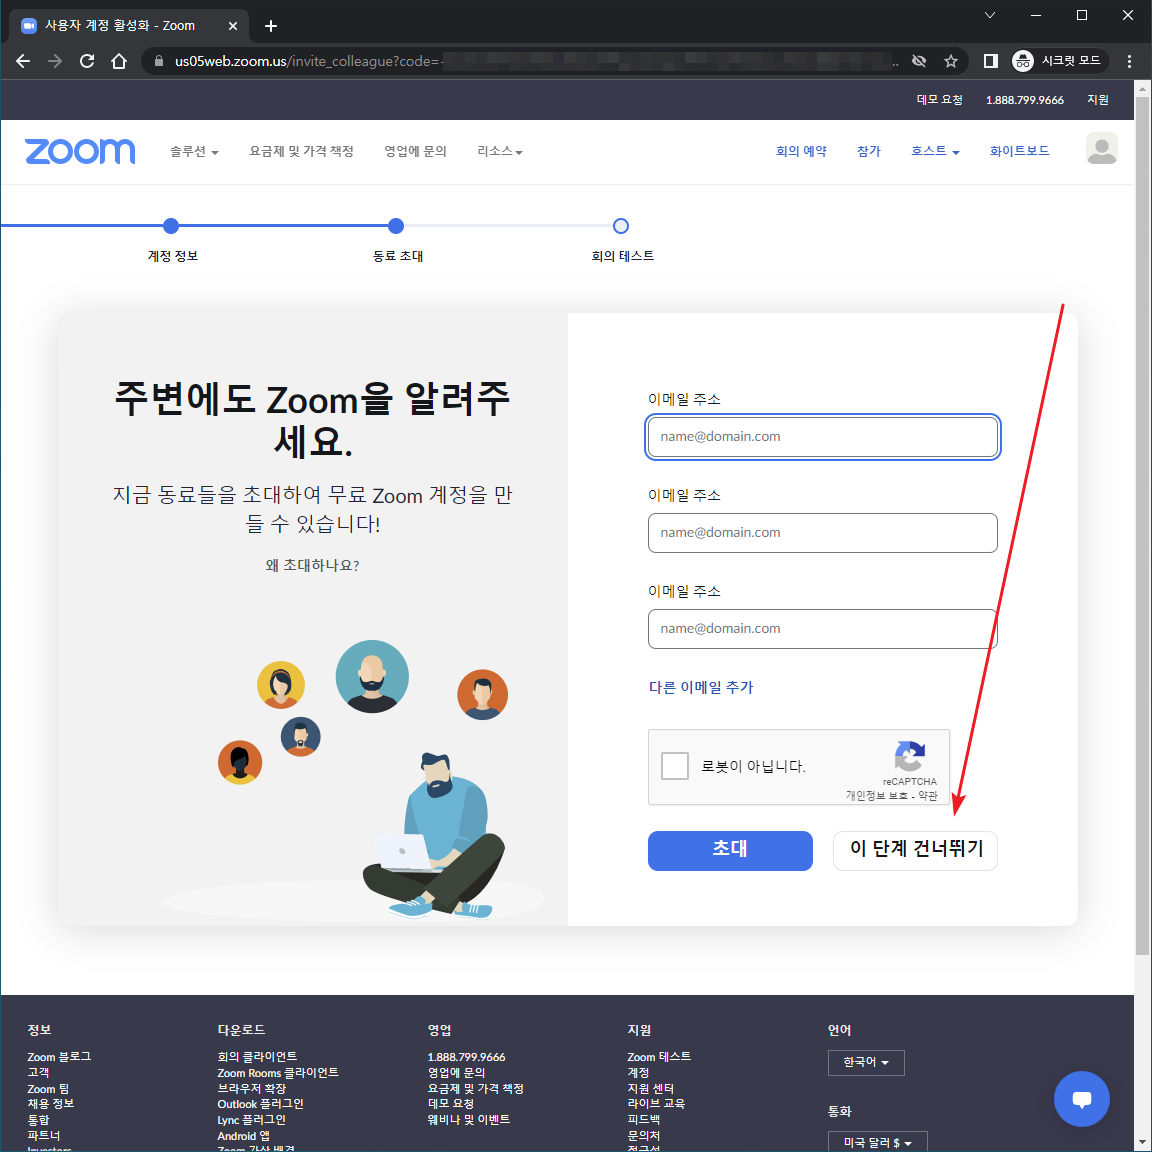Open 지원 센터 footer link
Image resolution: width=1152 pixels, height=1152 pixels.
pos(650,1088)
